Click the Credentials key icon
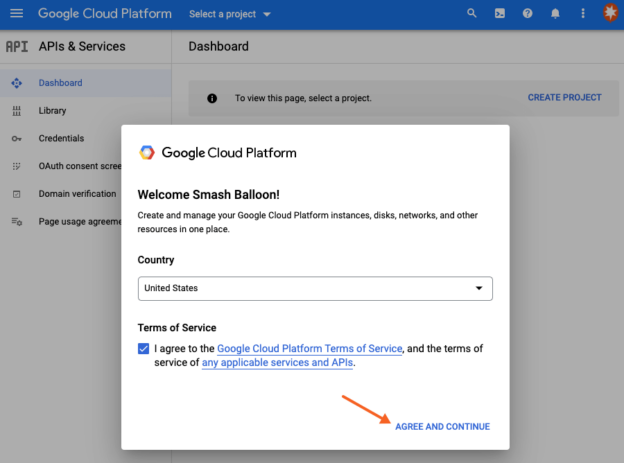 (x=16, y=138)
